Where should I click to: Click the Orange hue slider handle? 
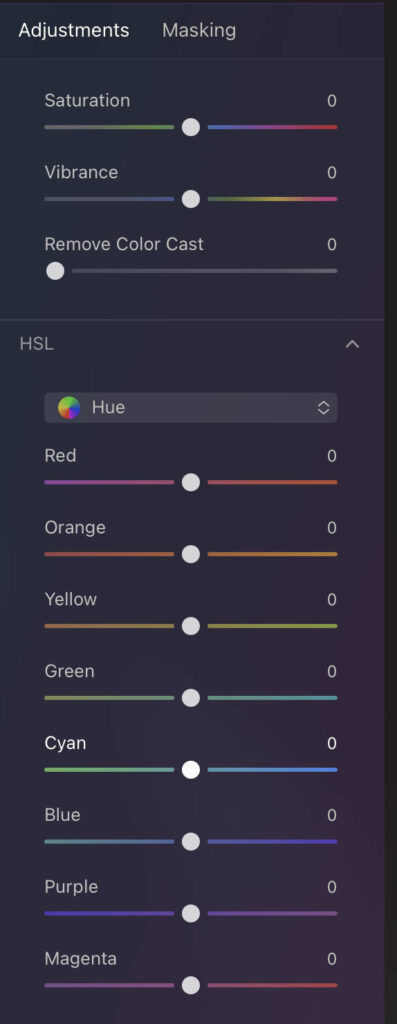(191, 554)
